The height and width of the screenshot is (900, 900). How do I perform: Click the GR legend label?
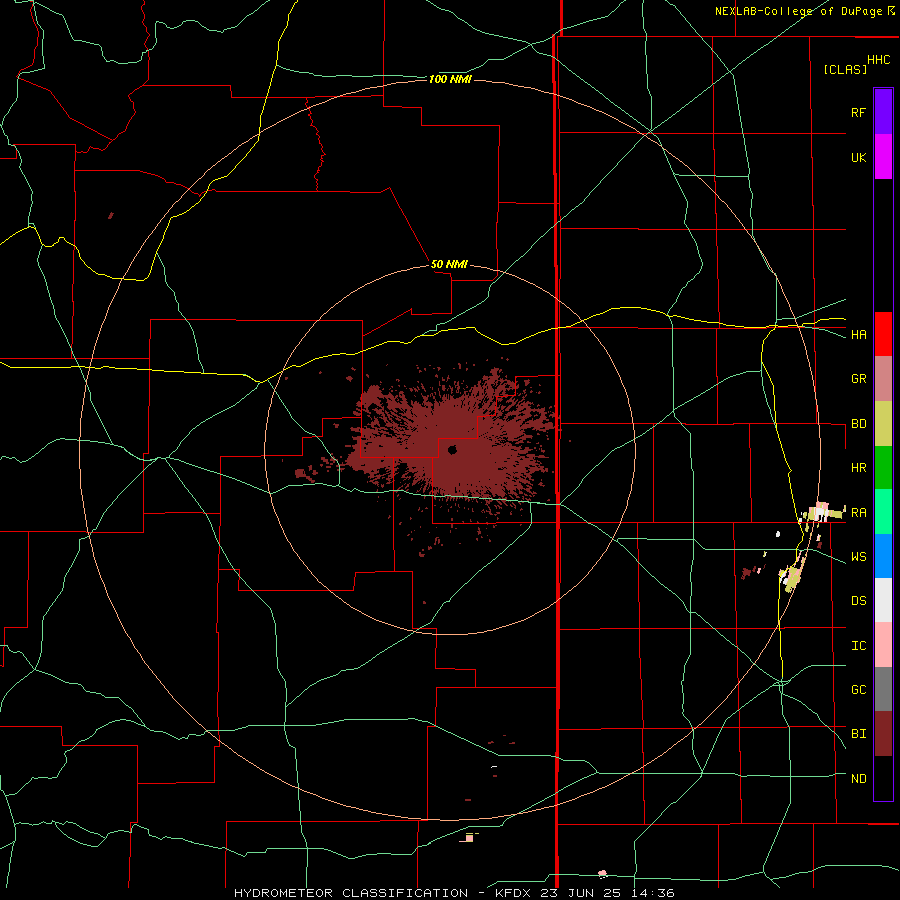(x=858, y=379)
